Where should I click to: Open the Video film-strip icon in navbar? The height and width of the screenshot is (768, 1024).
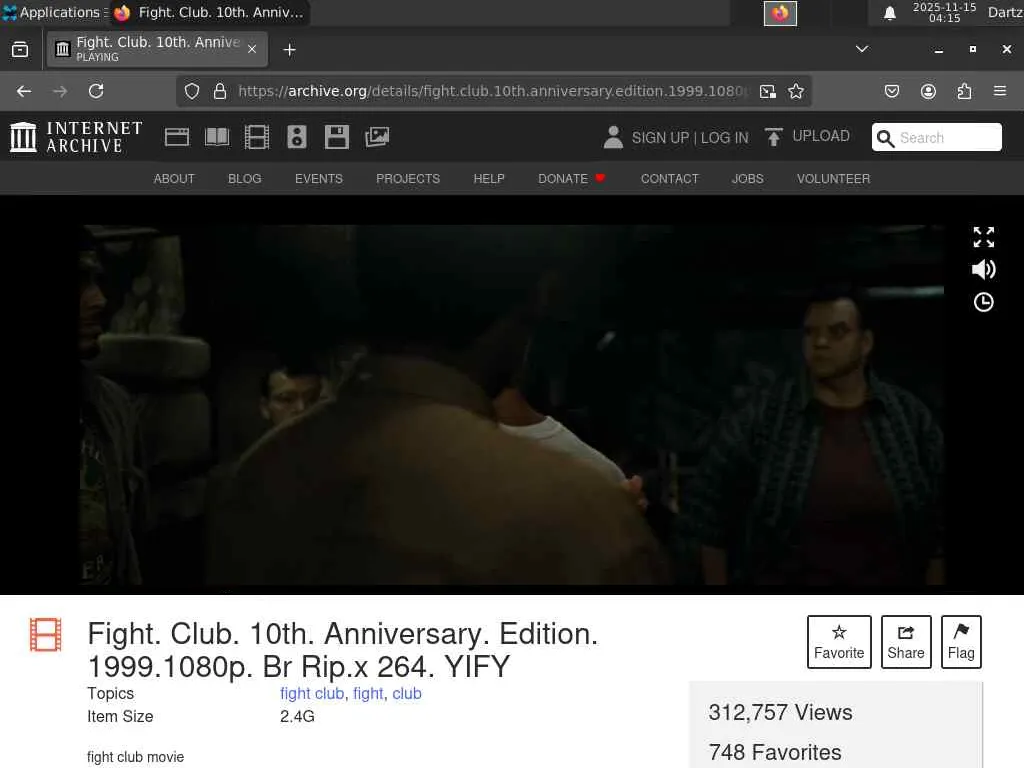(257, 137)
